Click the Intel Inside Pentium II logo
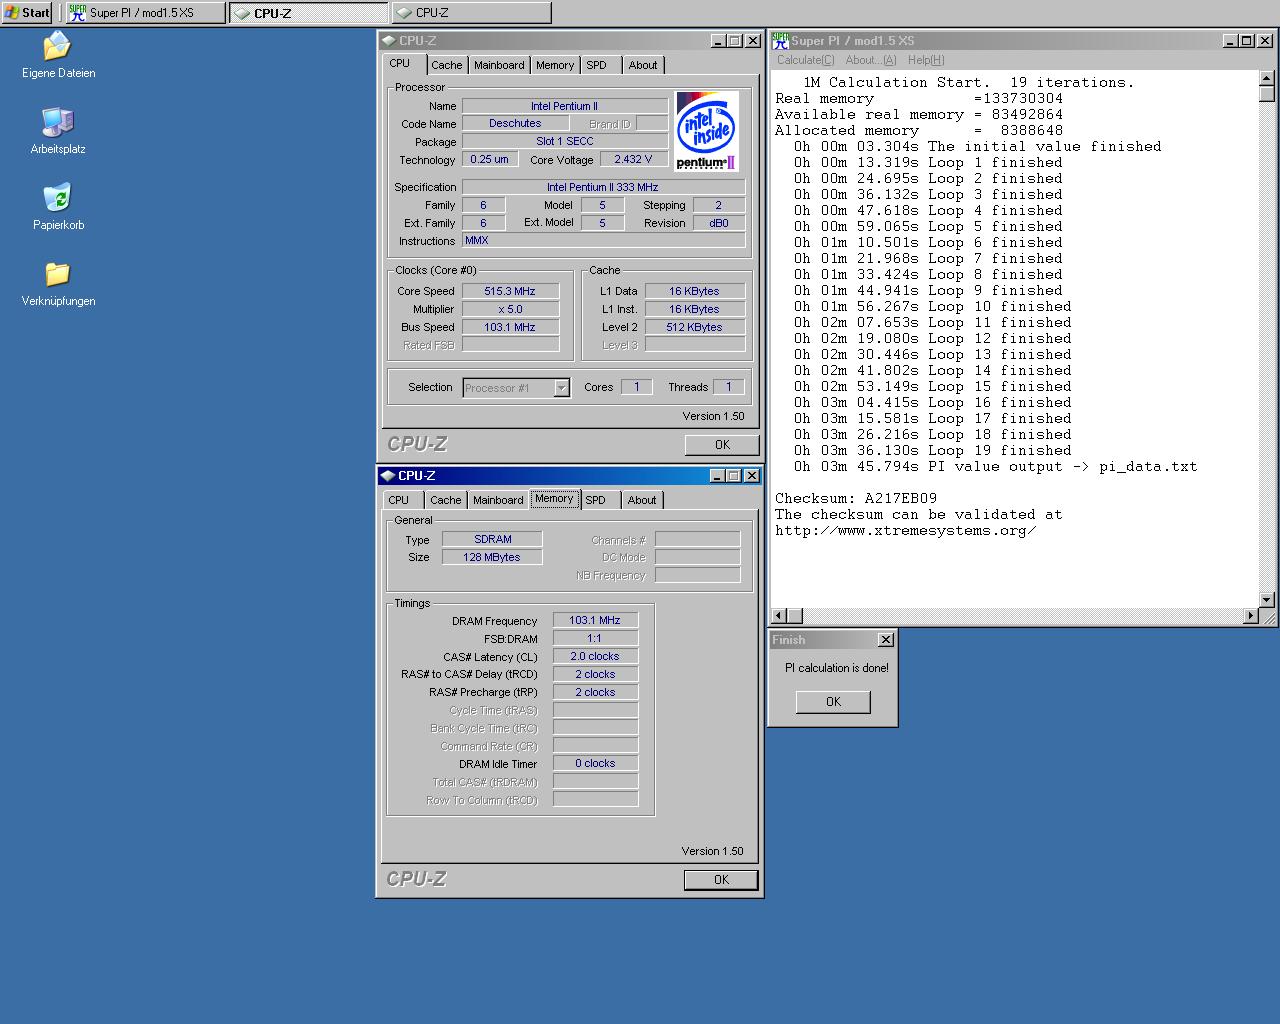 coord(707,131)
